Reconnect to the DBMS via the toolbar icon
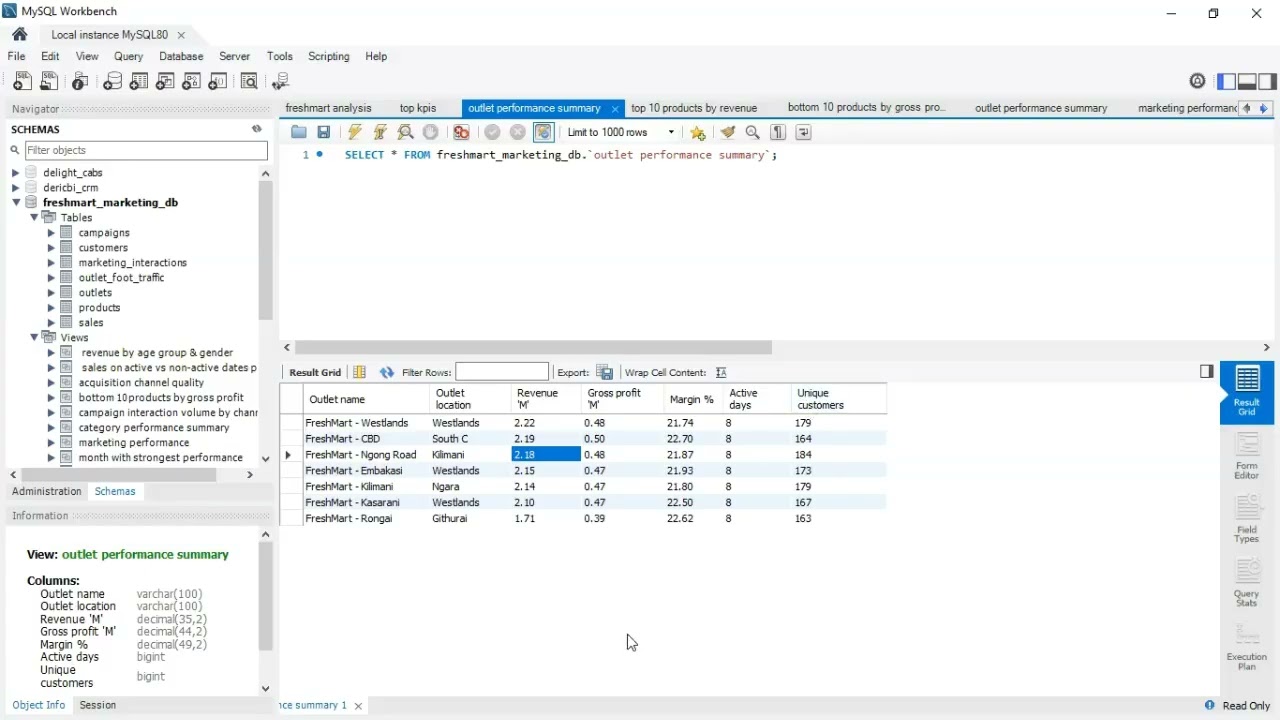This screenshot has width=1280, height=720. (x=281, y=82)
